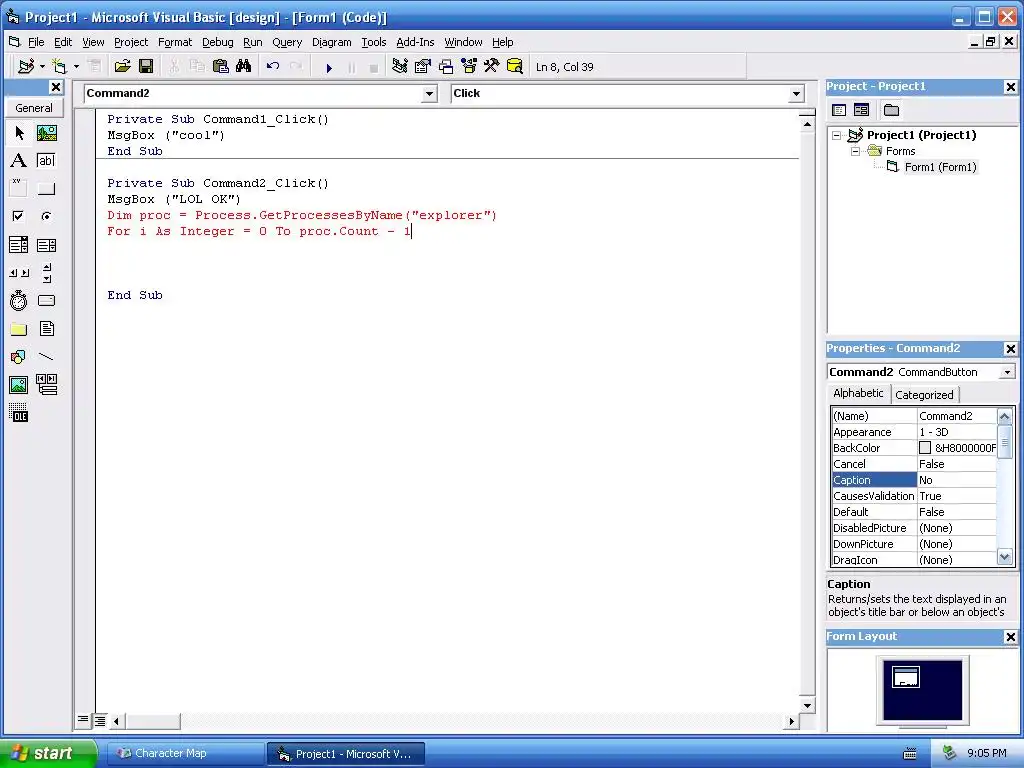Open the Command2 CommandButton properties dropdown
This screenshot has height=768, width=1024.
click(1008, 372)
